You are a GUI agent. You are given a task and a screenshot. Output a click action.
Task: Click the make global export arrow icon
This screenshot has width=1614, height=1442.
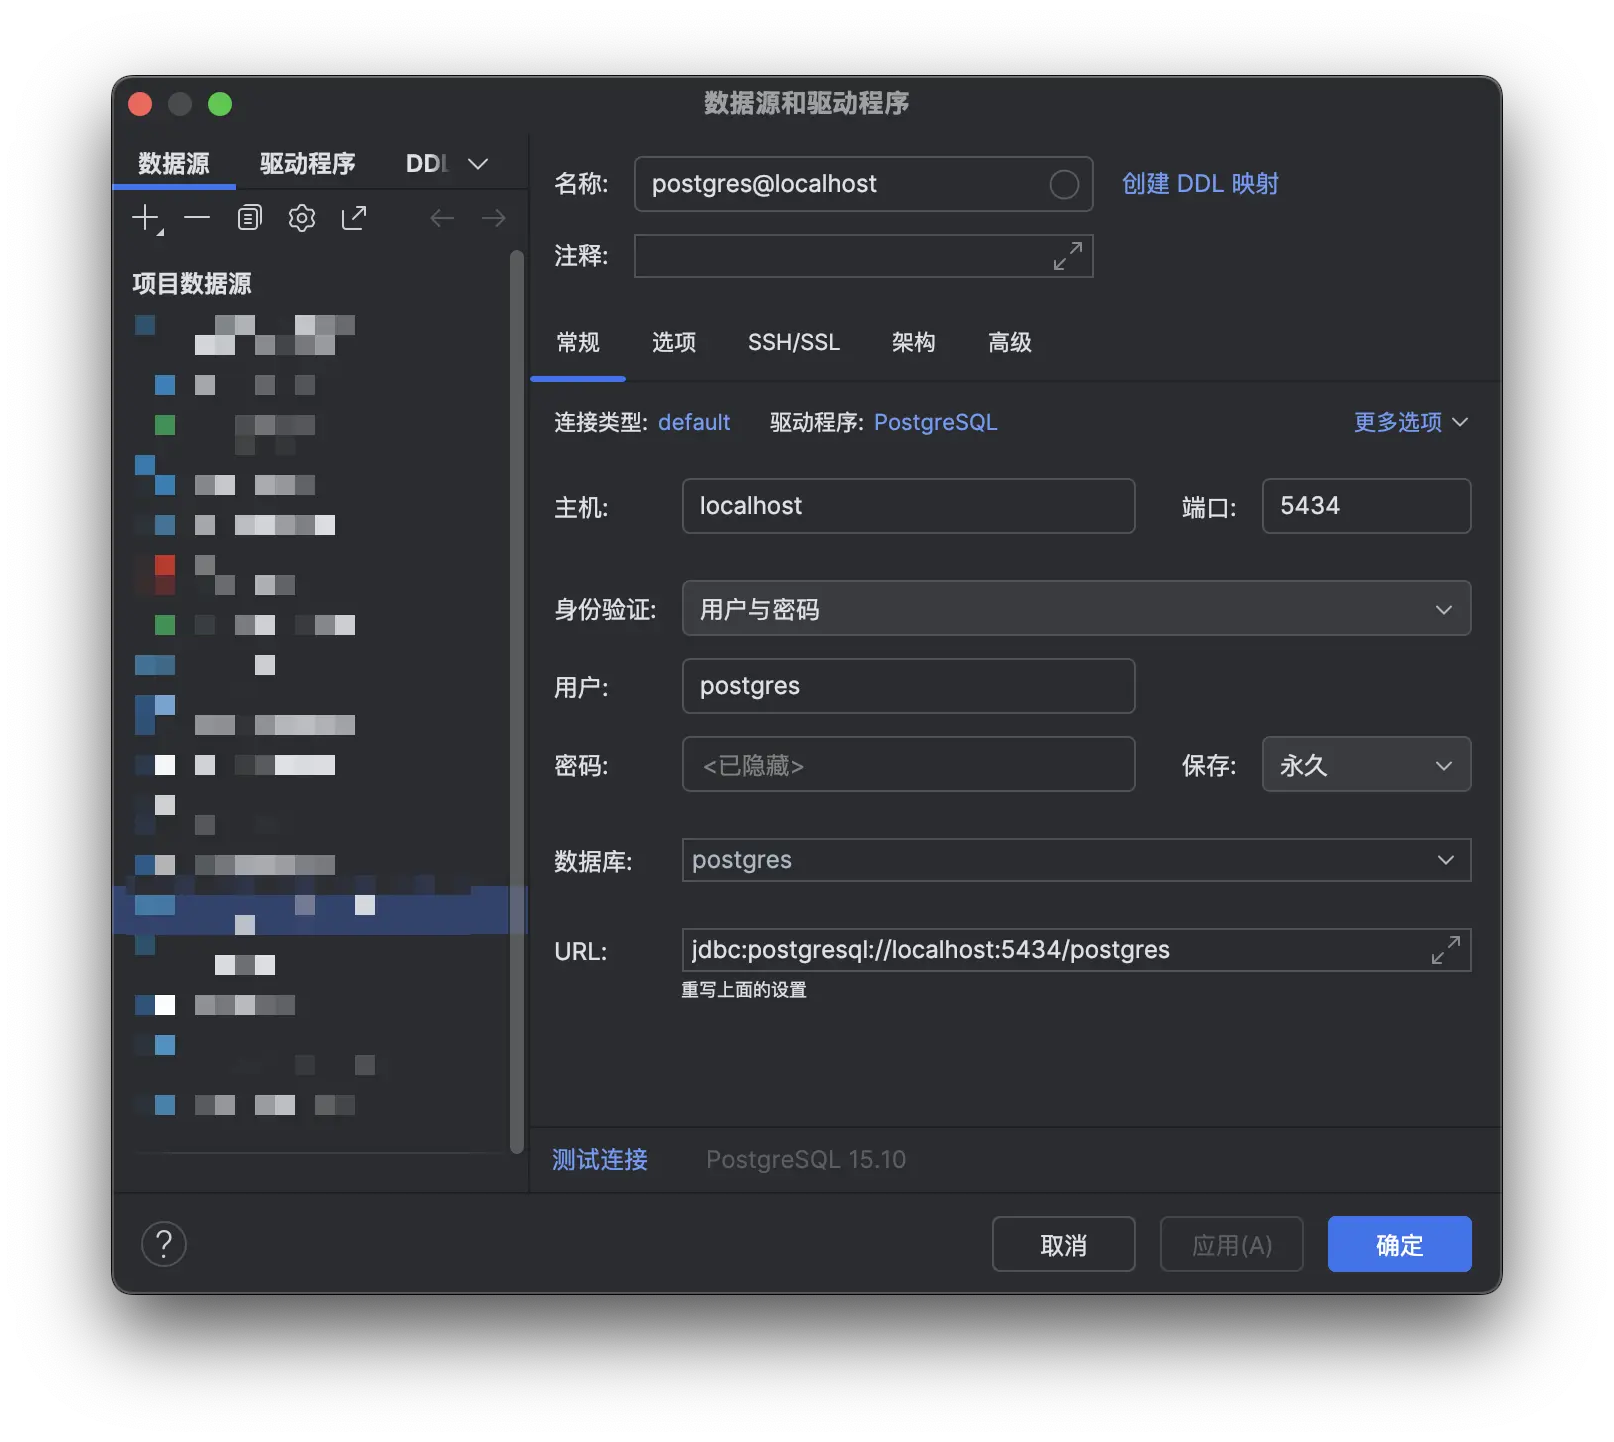coord(354,218)
